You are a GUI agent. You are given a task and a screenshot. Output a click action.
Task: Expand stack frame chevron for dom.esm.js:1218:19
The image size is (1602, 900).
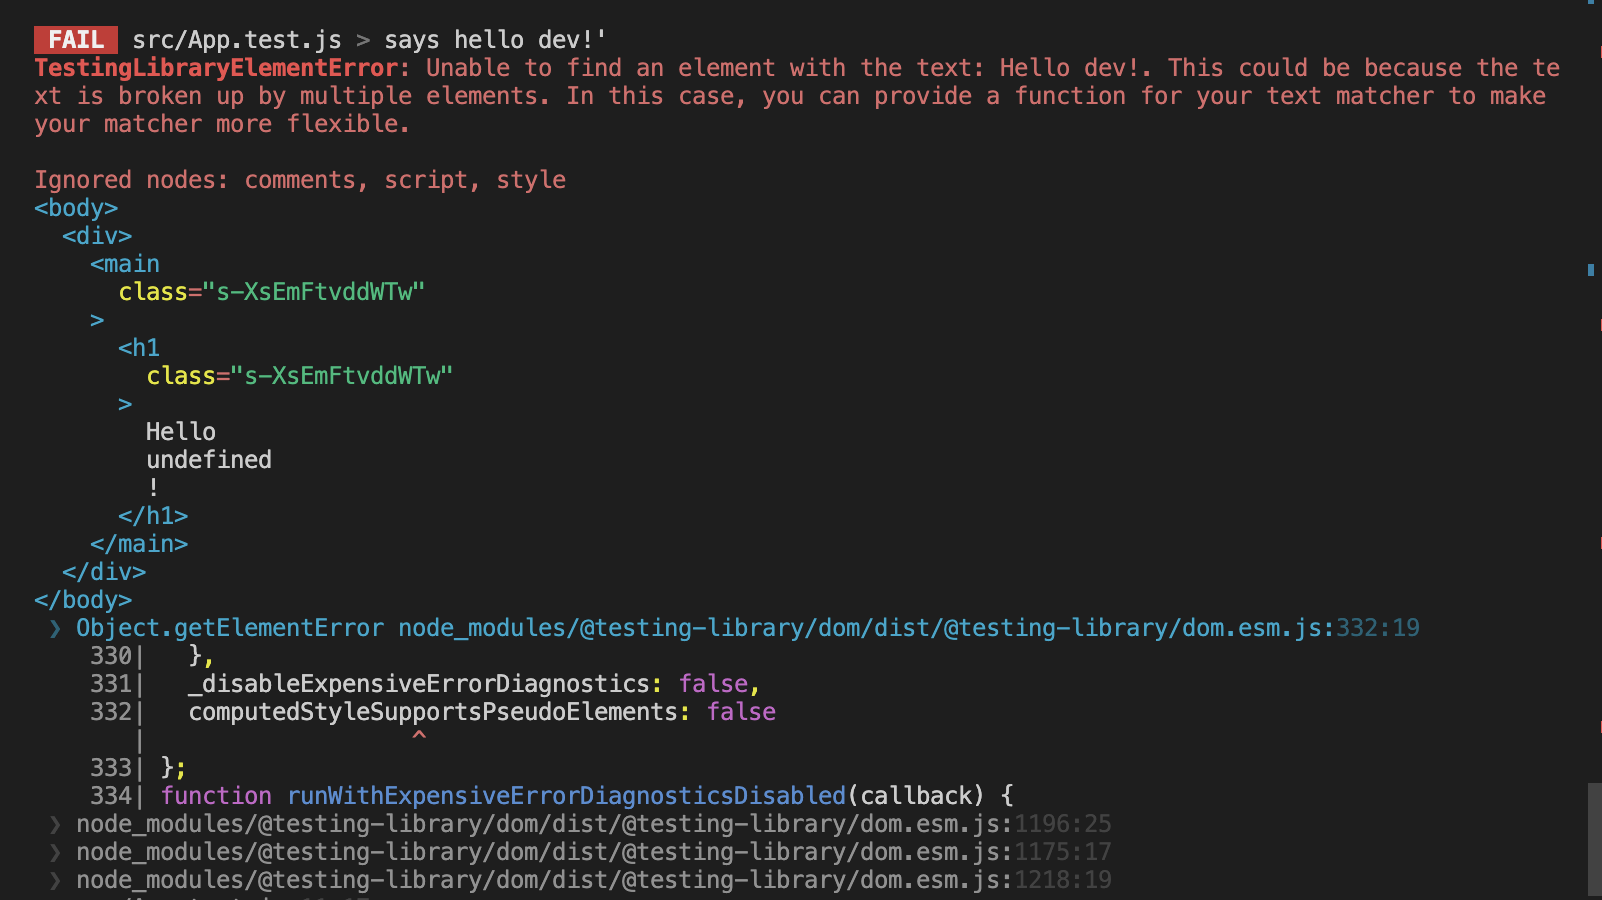55,880
